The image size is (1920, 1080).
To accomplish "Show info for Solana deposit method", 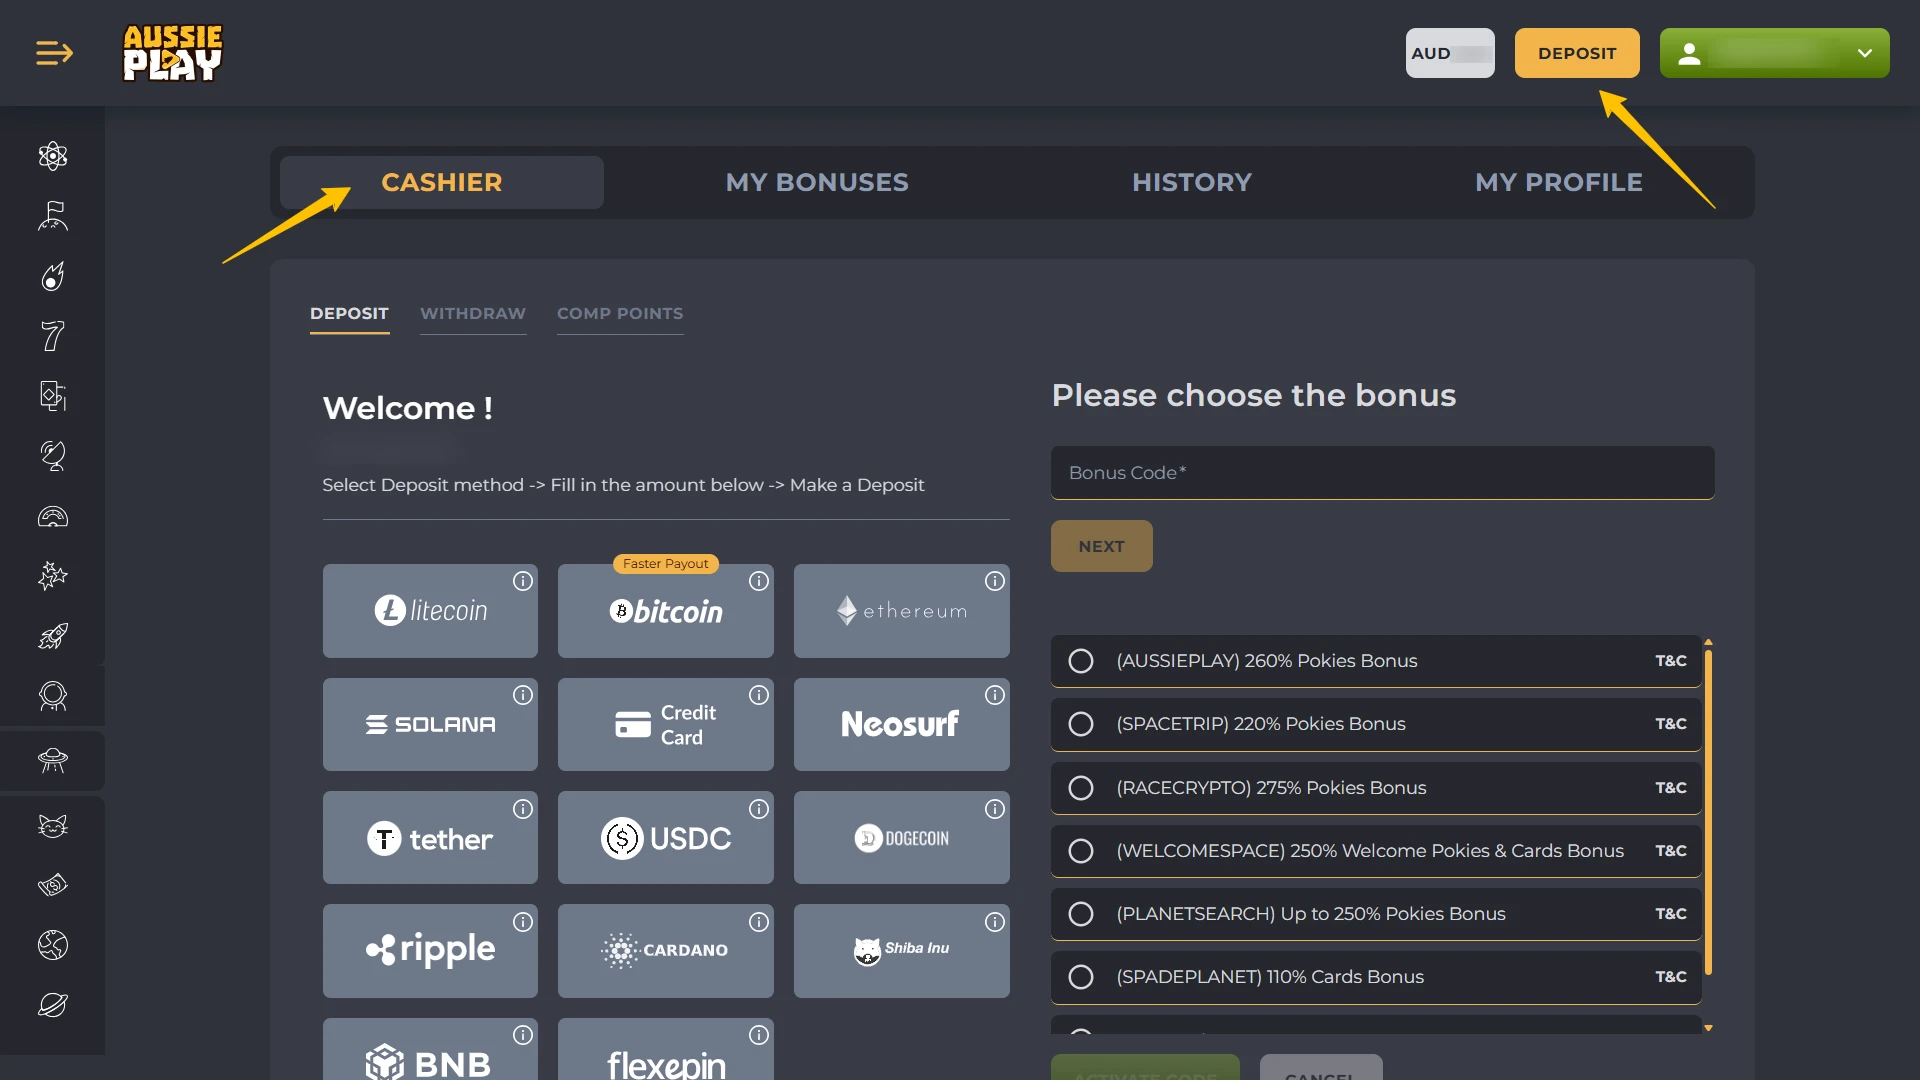I will [523, 695].
